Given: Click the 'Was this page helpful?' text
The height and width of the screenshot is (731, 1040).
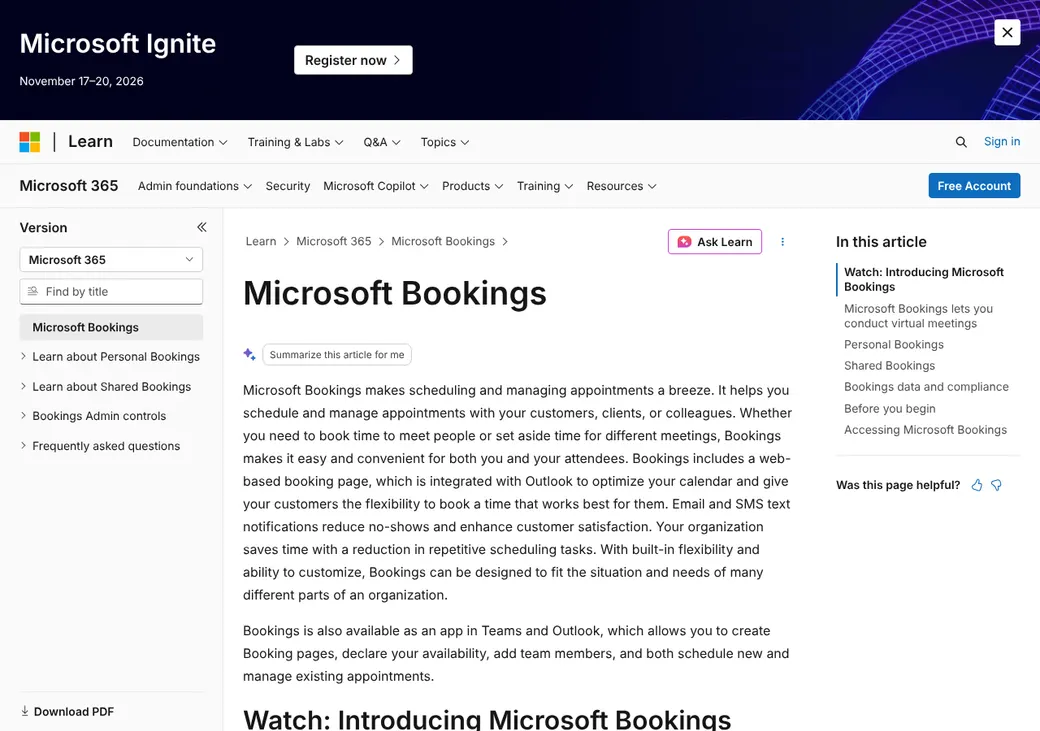Looking at the screenshot, I should coord(897,485).
